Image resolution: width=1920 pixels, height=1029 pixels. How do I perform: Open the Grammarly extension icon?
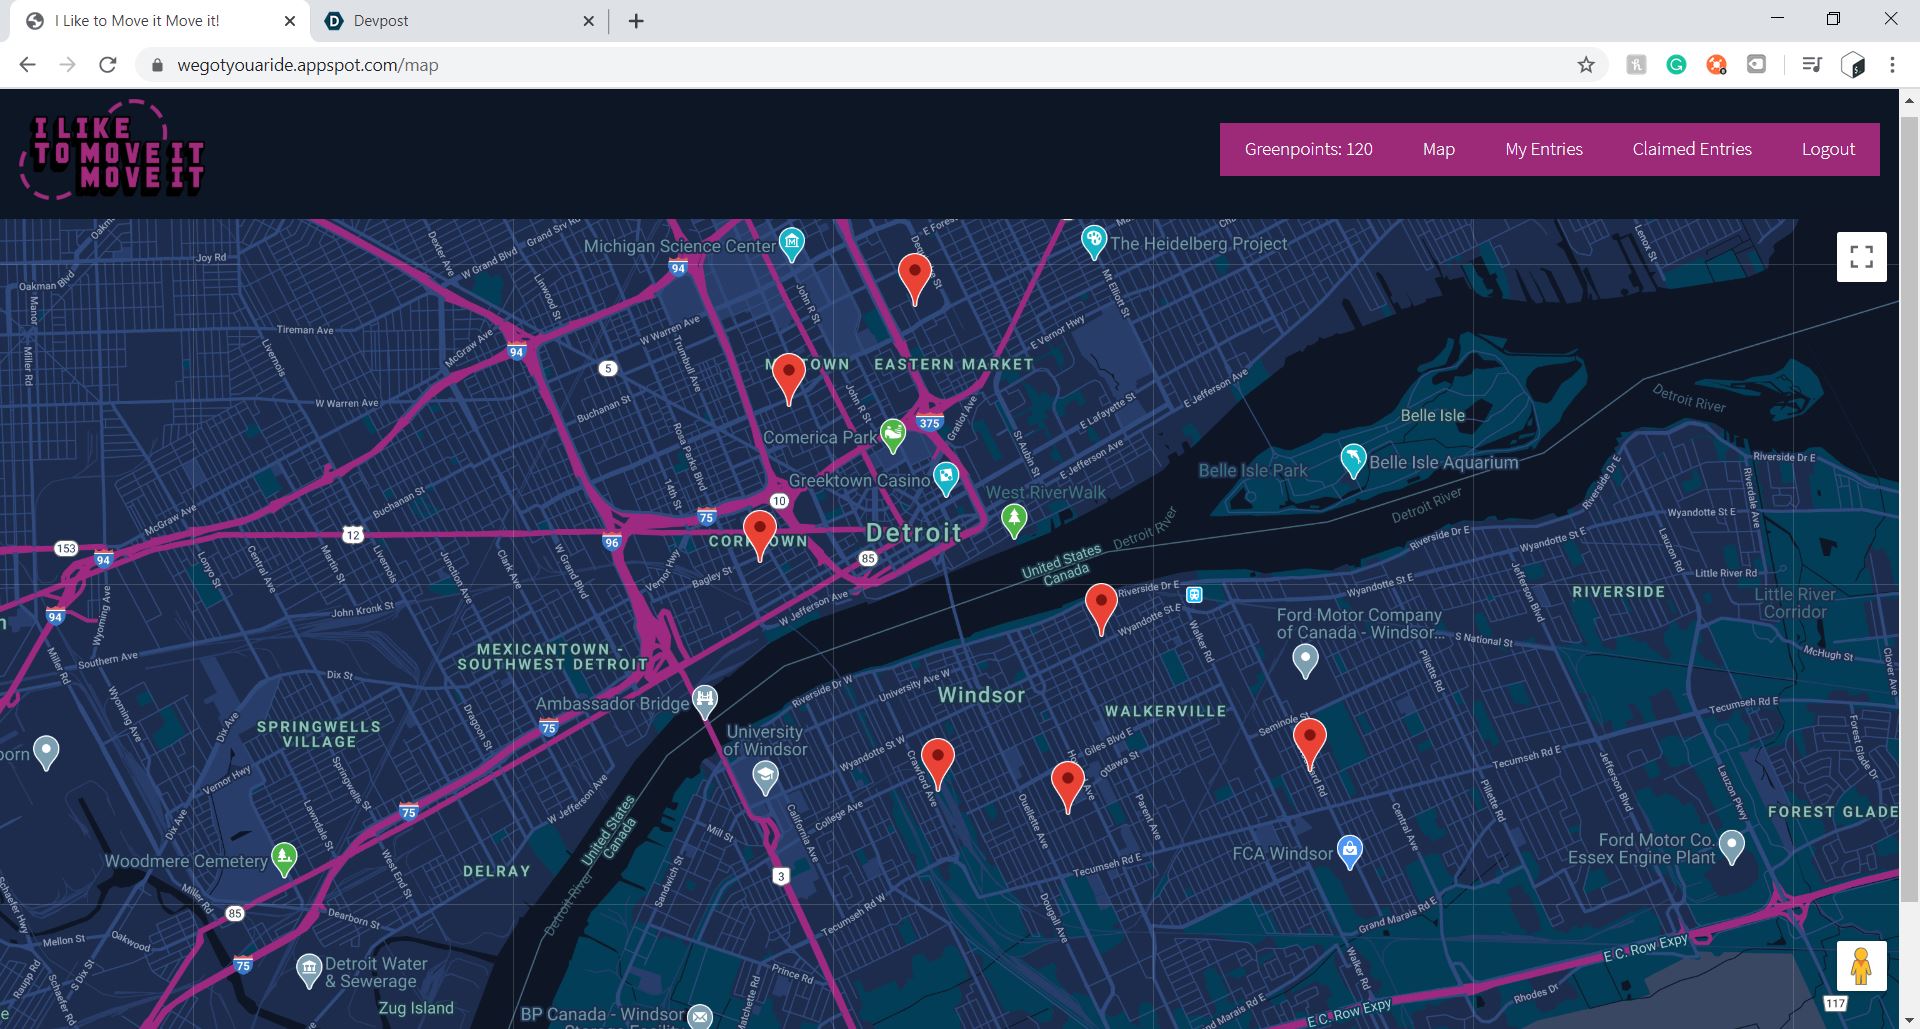pos(1677,65)
